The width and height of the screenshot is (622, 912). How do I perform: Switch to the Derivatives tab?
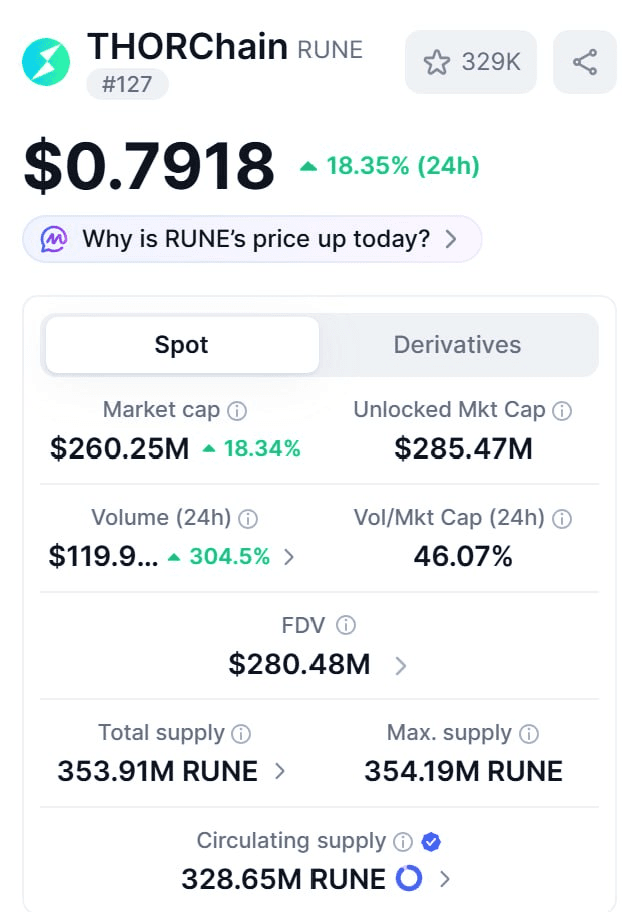[457, 345]
